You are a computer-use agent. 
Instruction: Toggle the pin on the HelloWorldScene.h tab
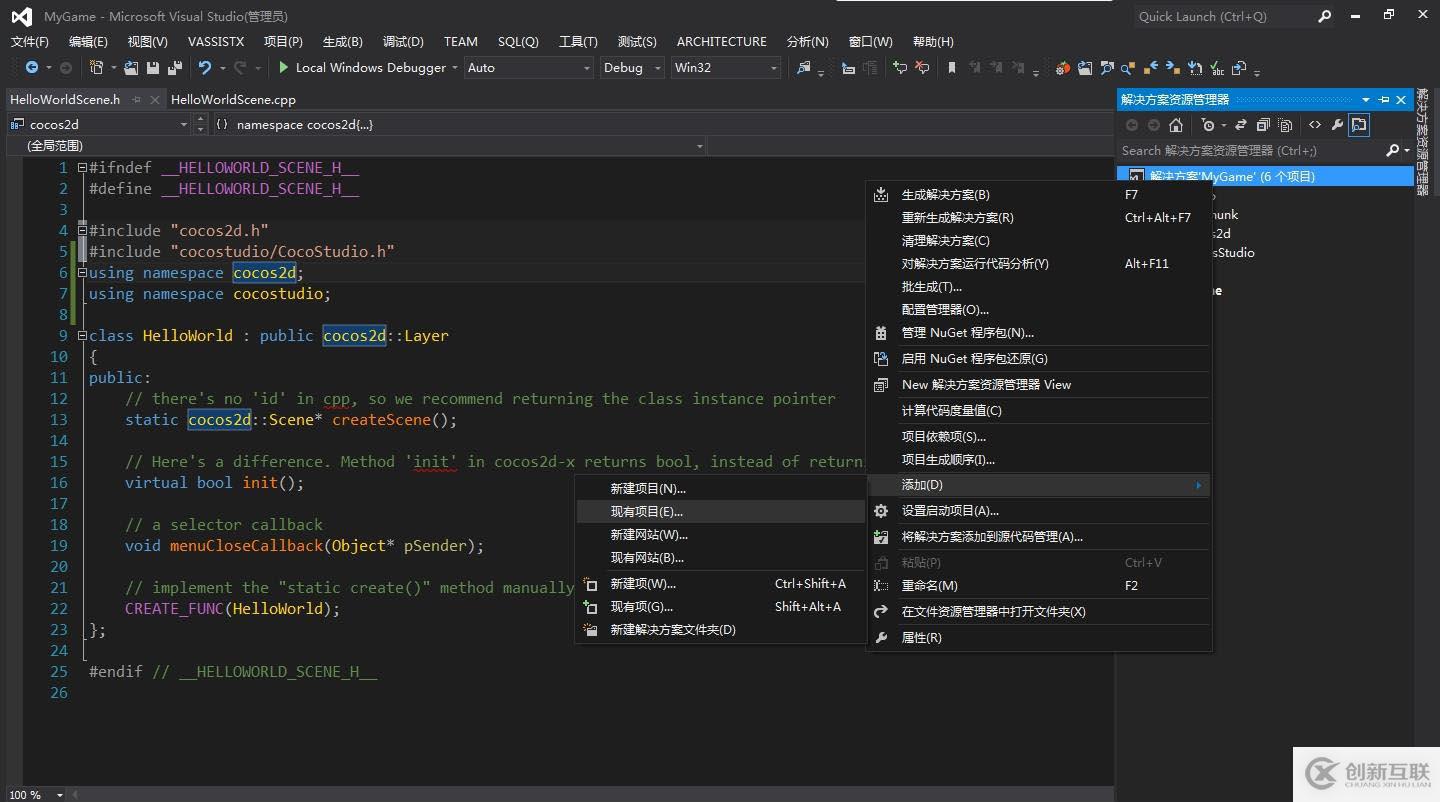137,100
